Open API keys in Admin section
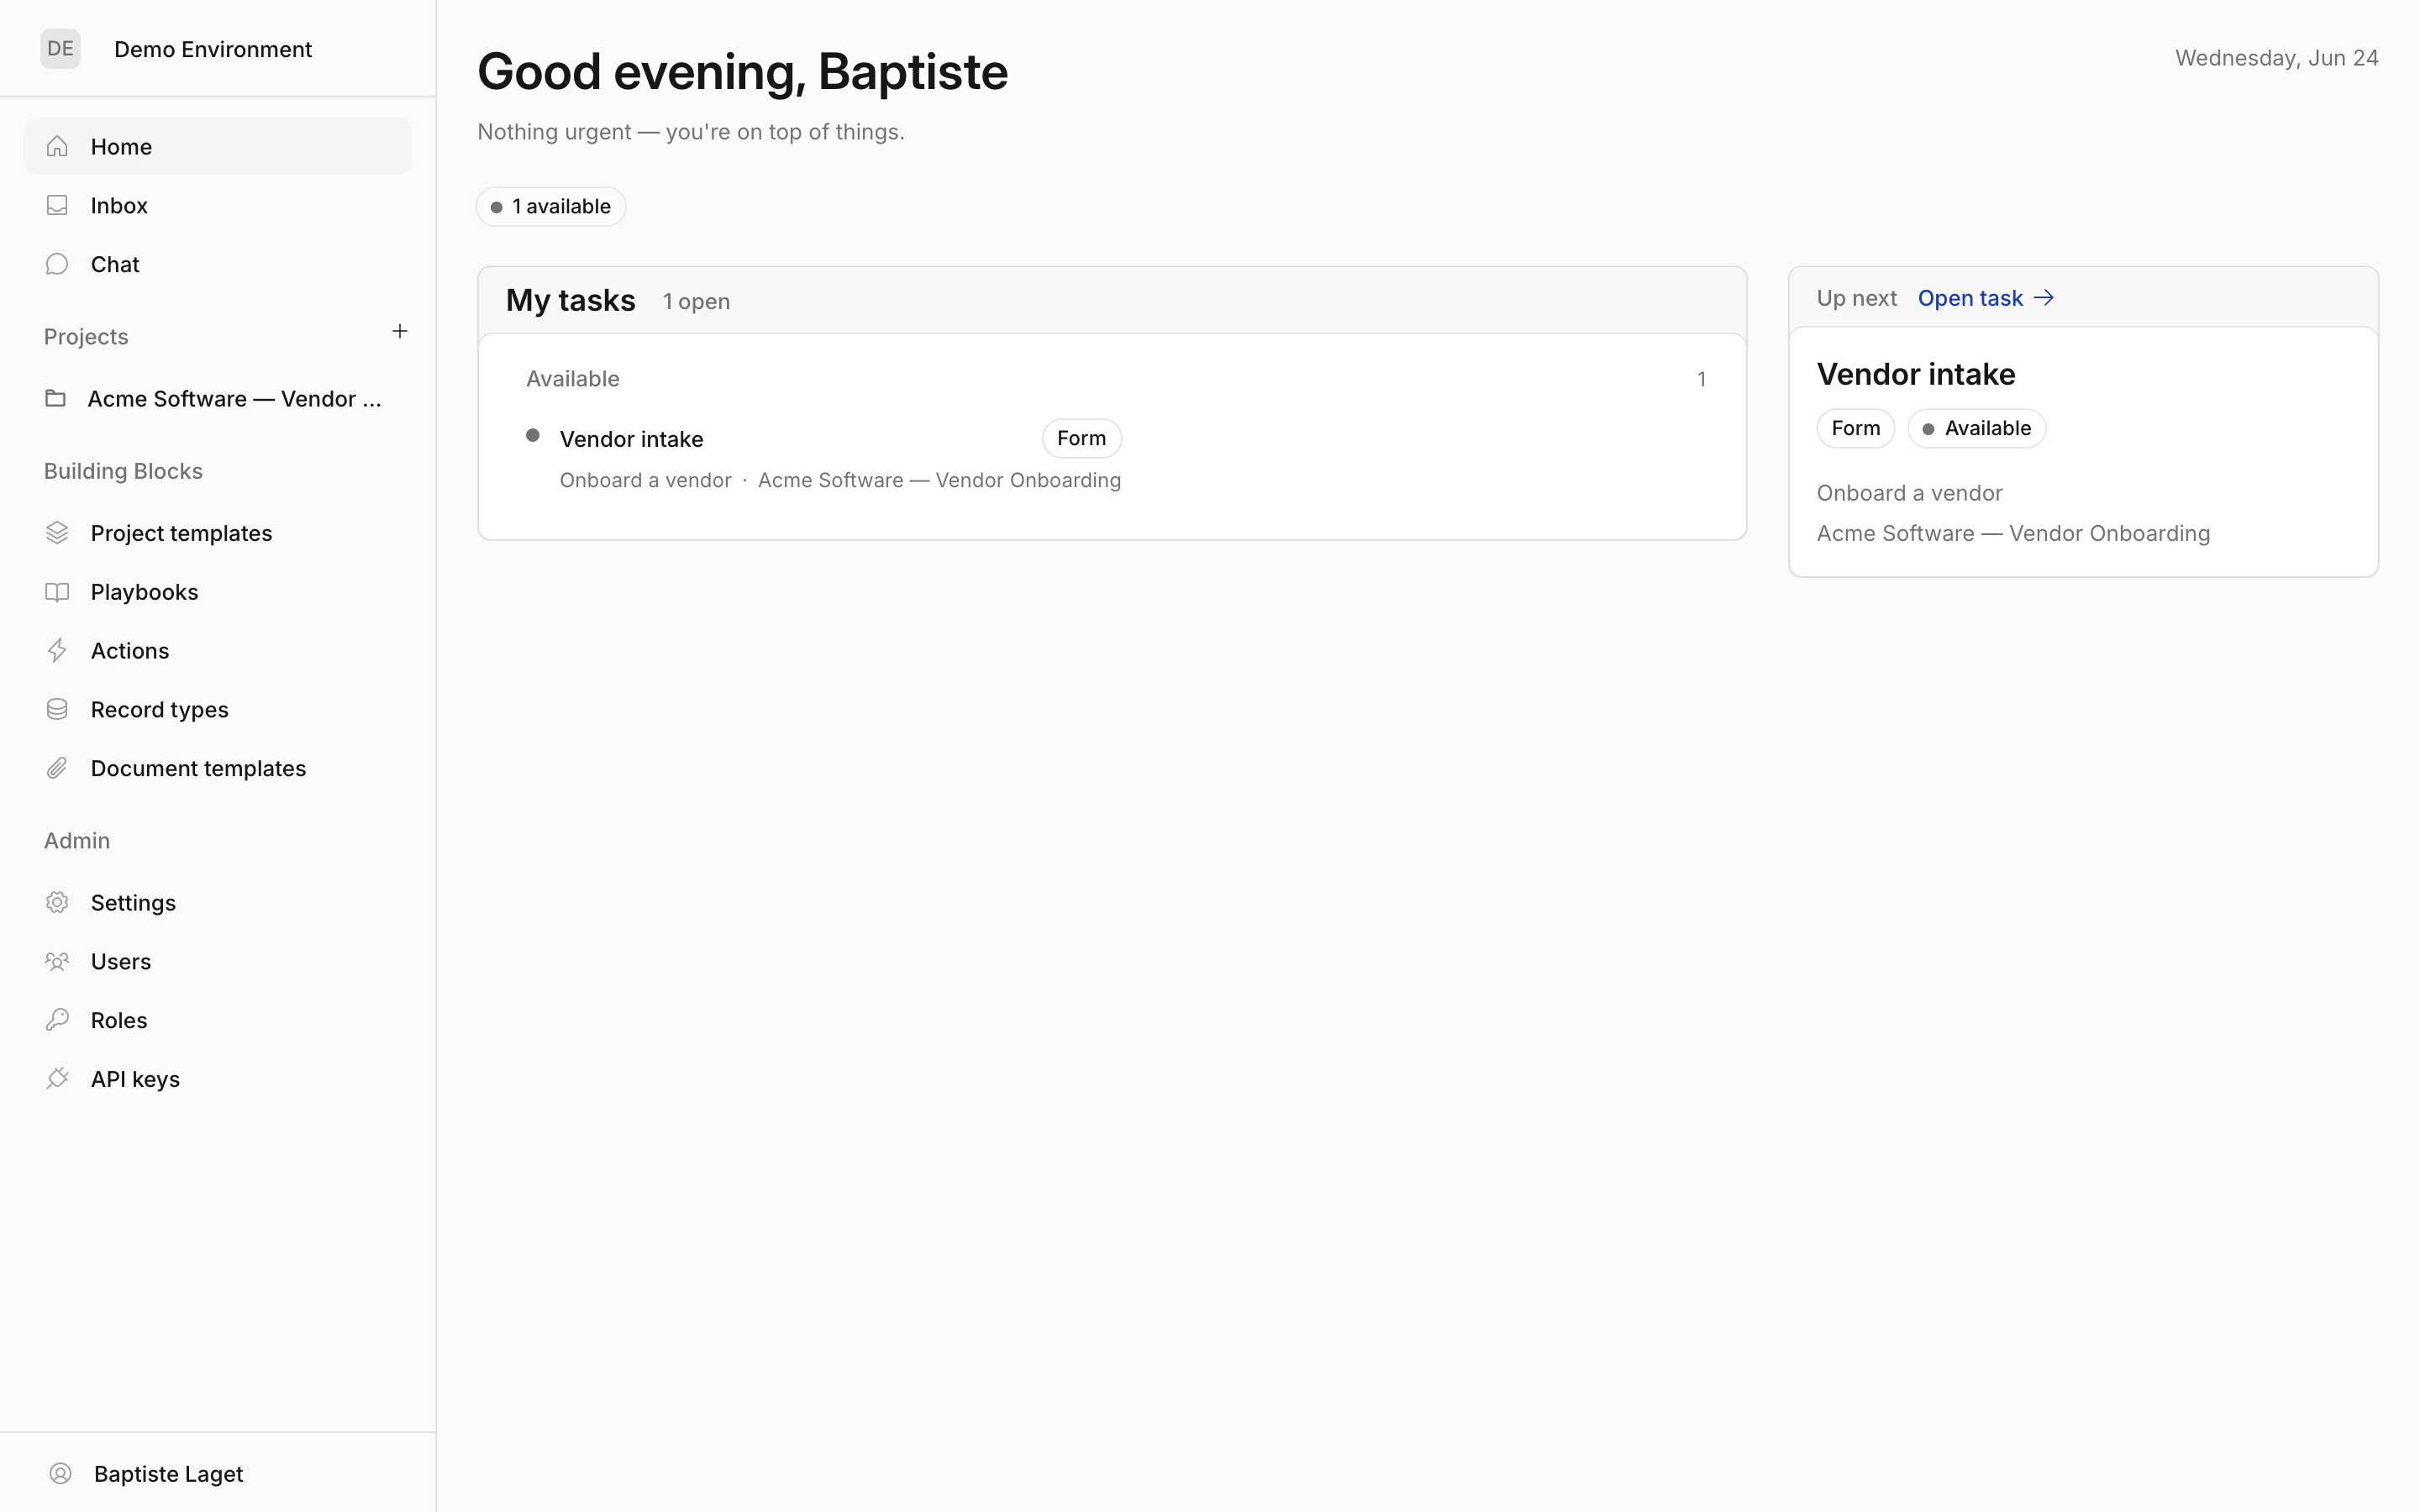 click(x=217, y=1078)
